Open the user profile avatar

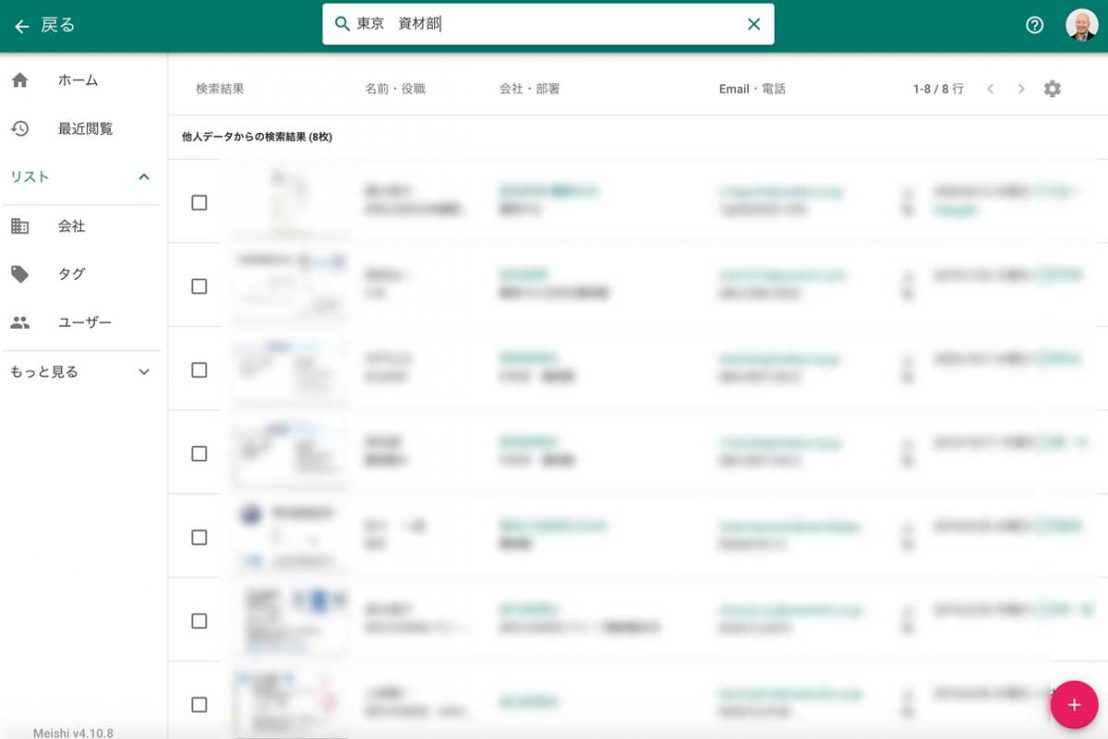pos(1081,25)
